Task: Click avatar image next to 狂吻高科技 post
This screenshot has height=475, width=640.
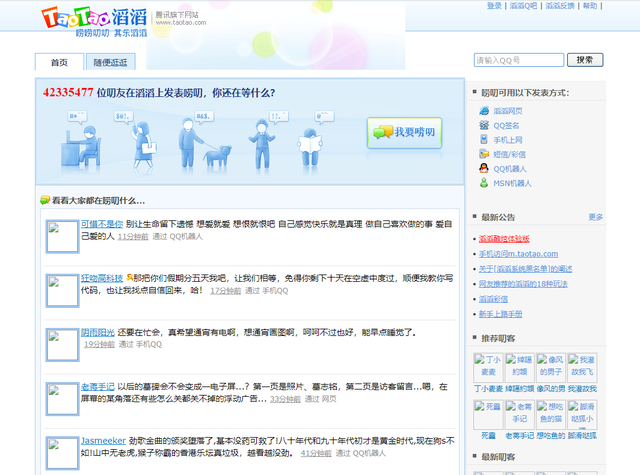Action: point(62,291)
